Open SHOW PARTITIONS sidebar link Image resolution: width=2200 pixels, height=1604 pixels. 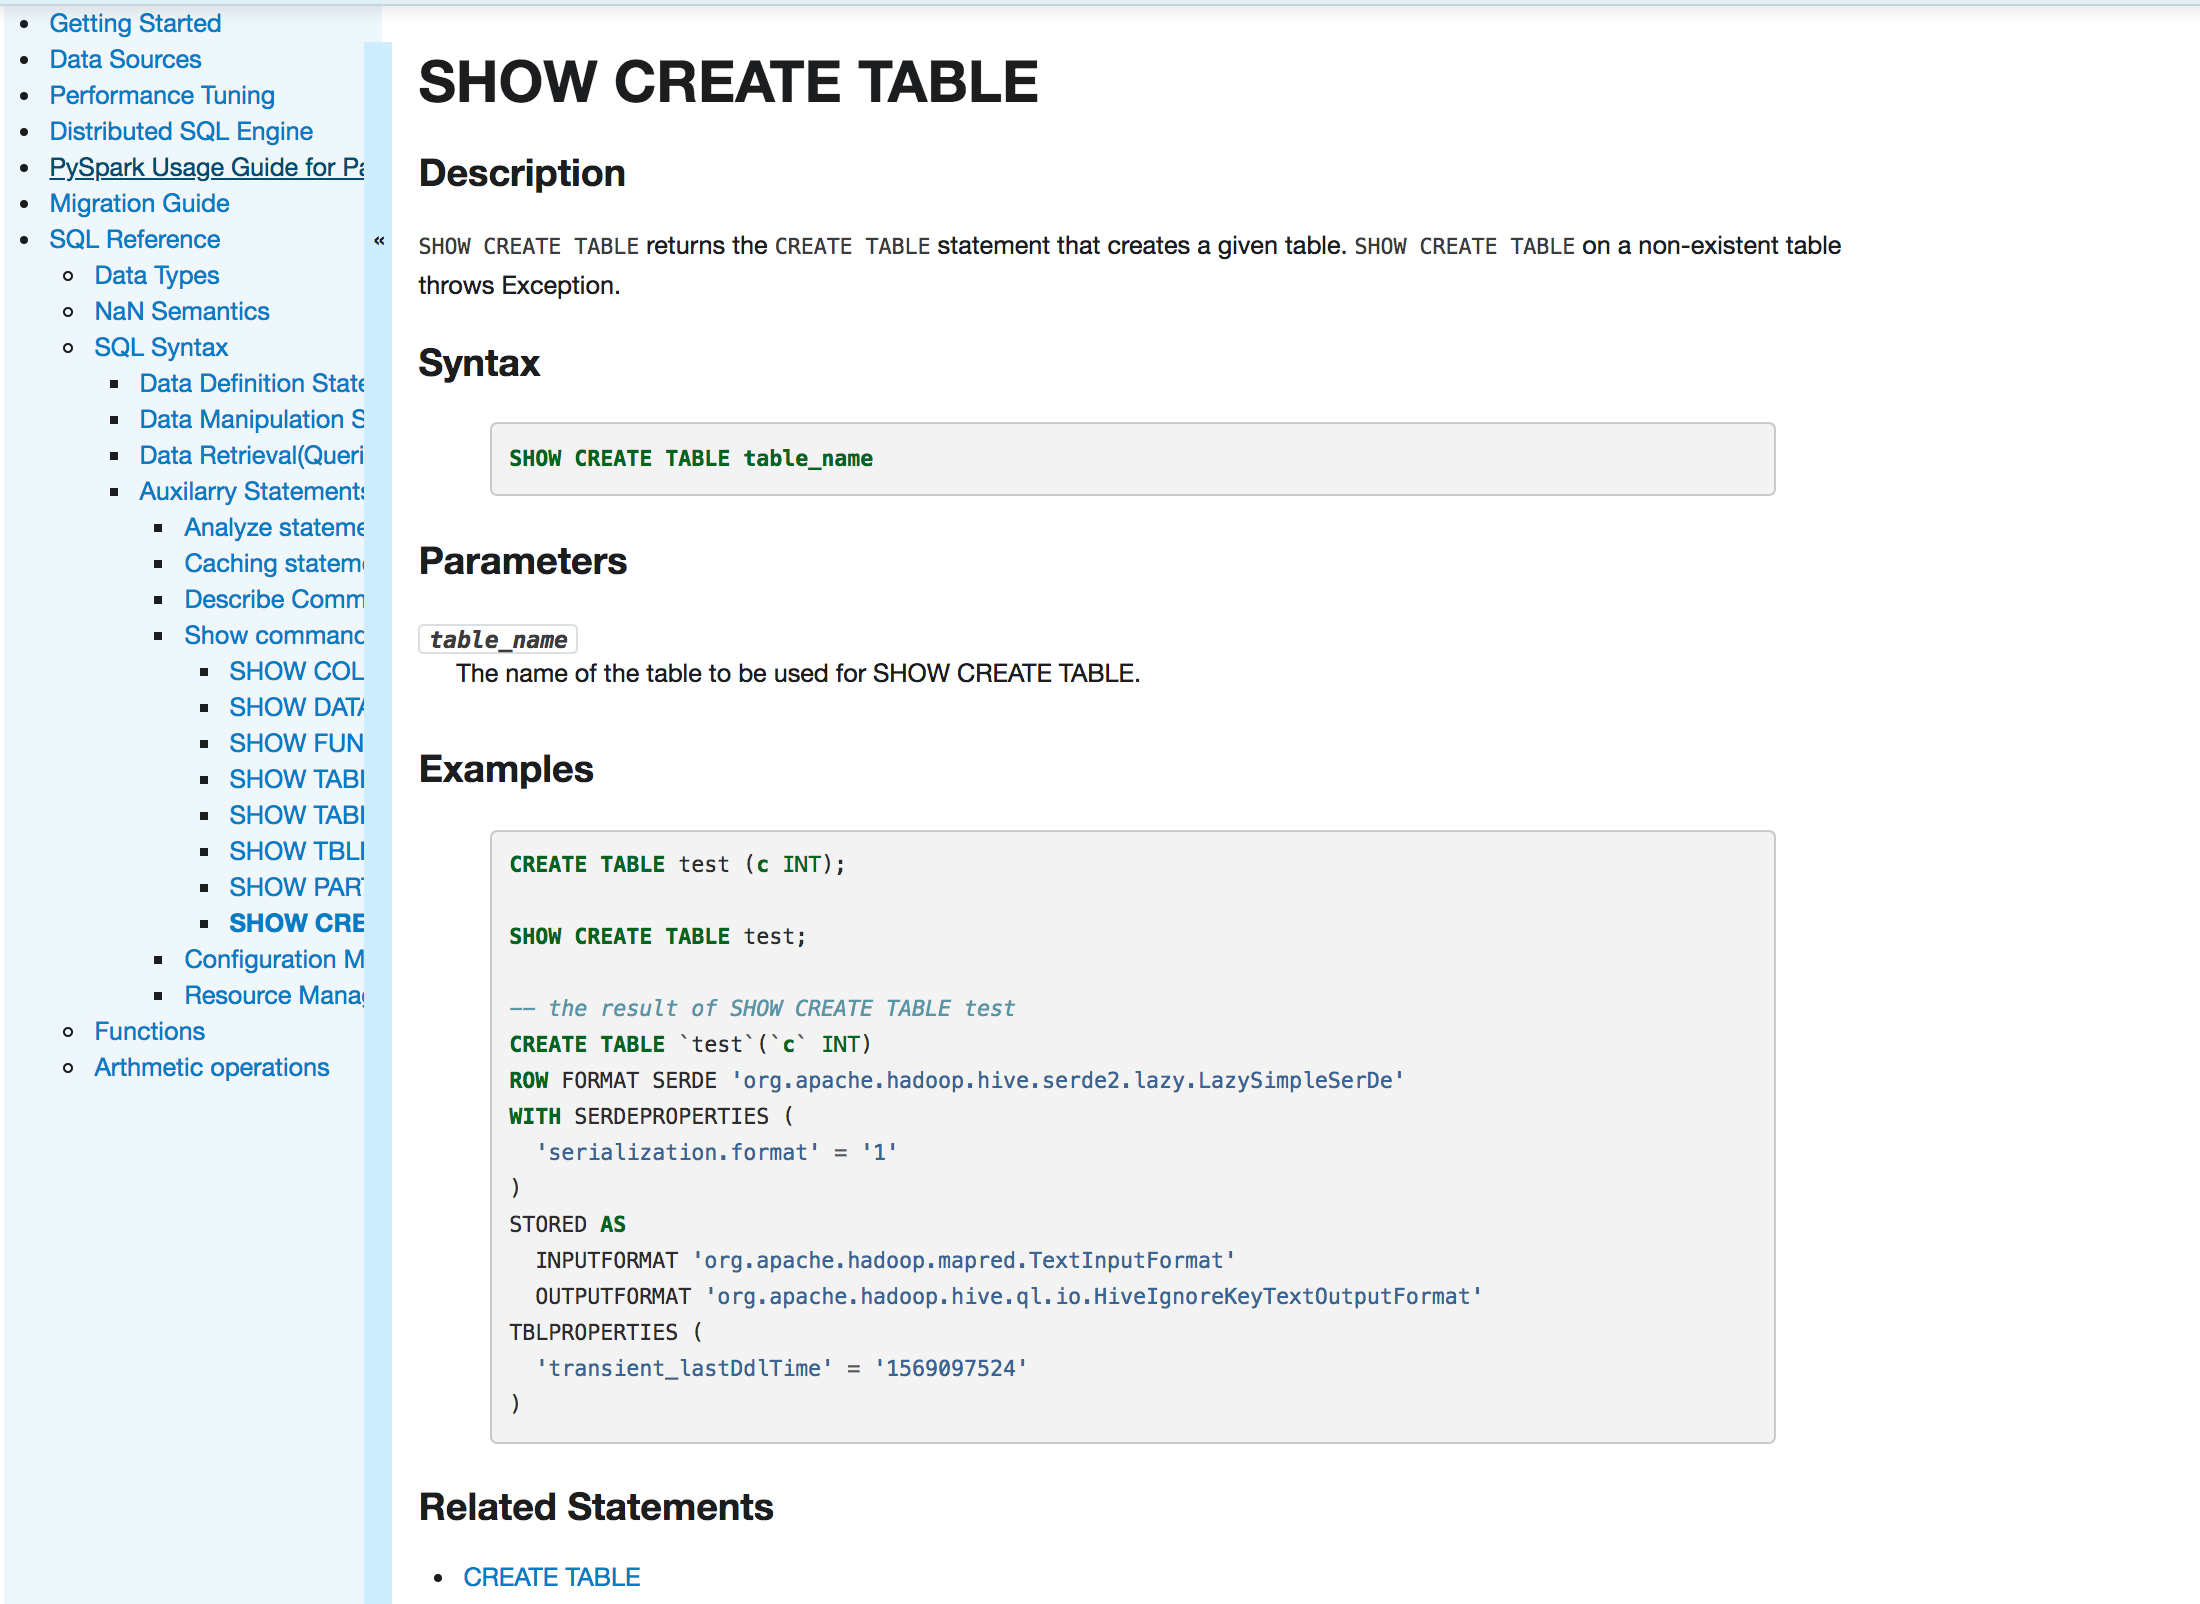click(x=295, y=887)
